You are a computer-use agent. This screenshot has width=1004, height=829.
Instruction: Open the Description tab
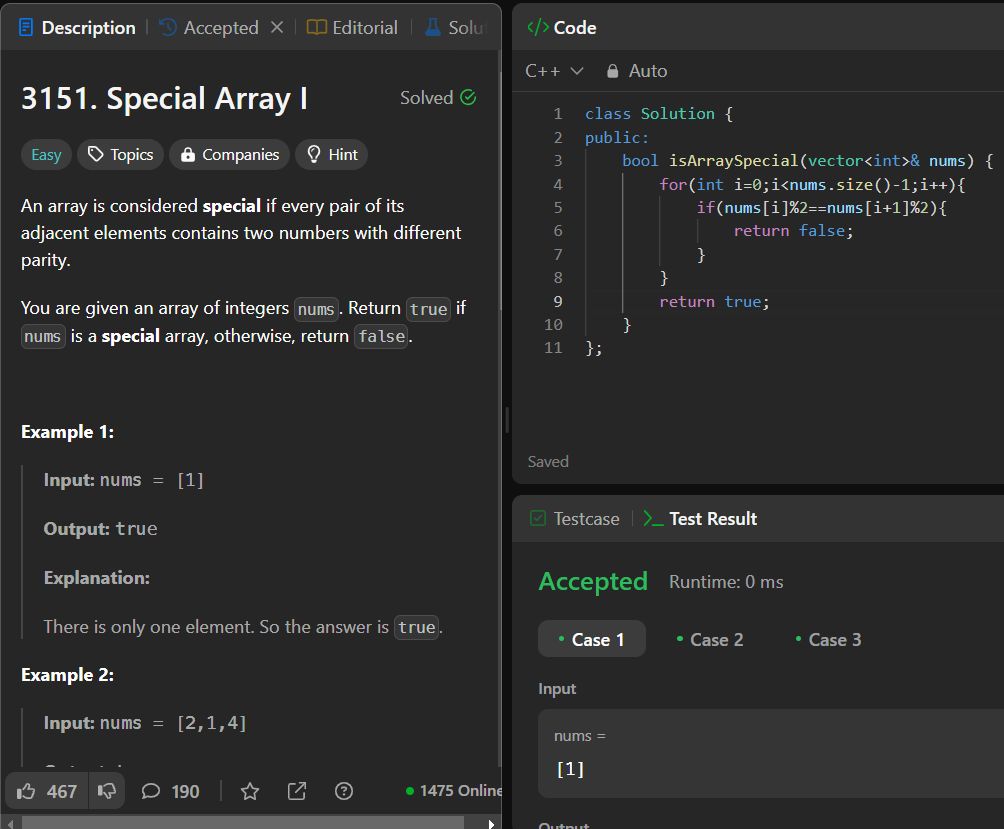pos(77,28)
